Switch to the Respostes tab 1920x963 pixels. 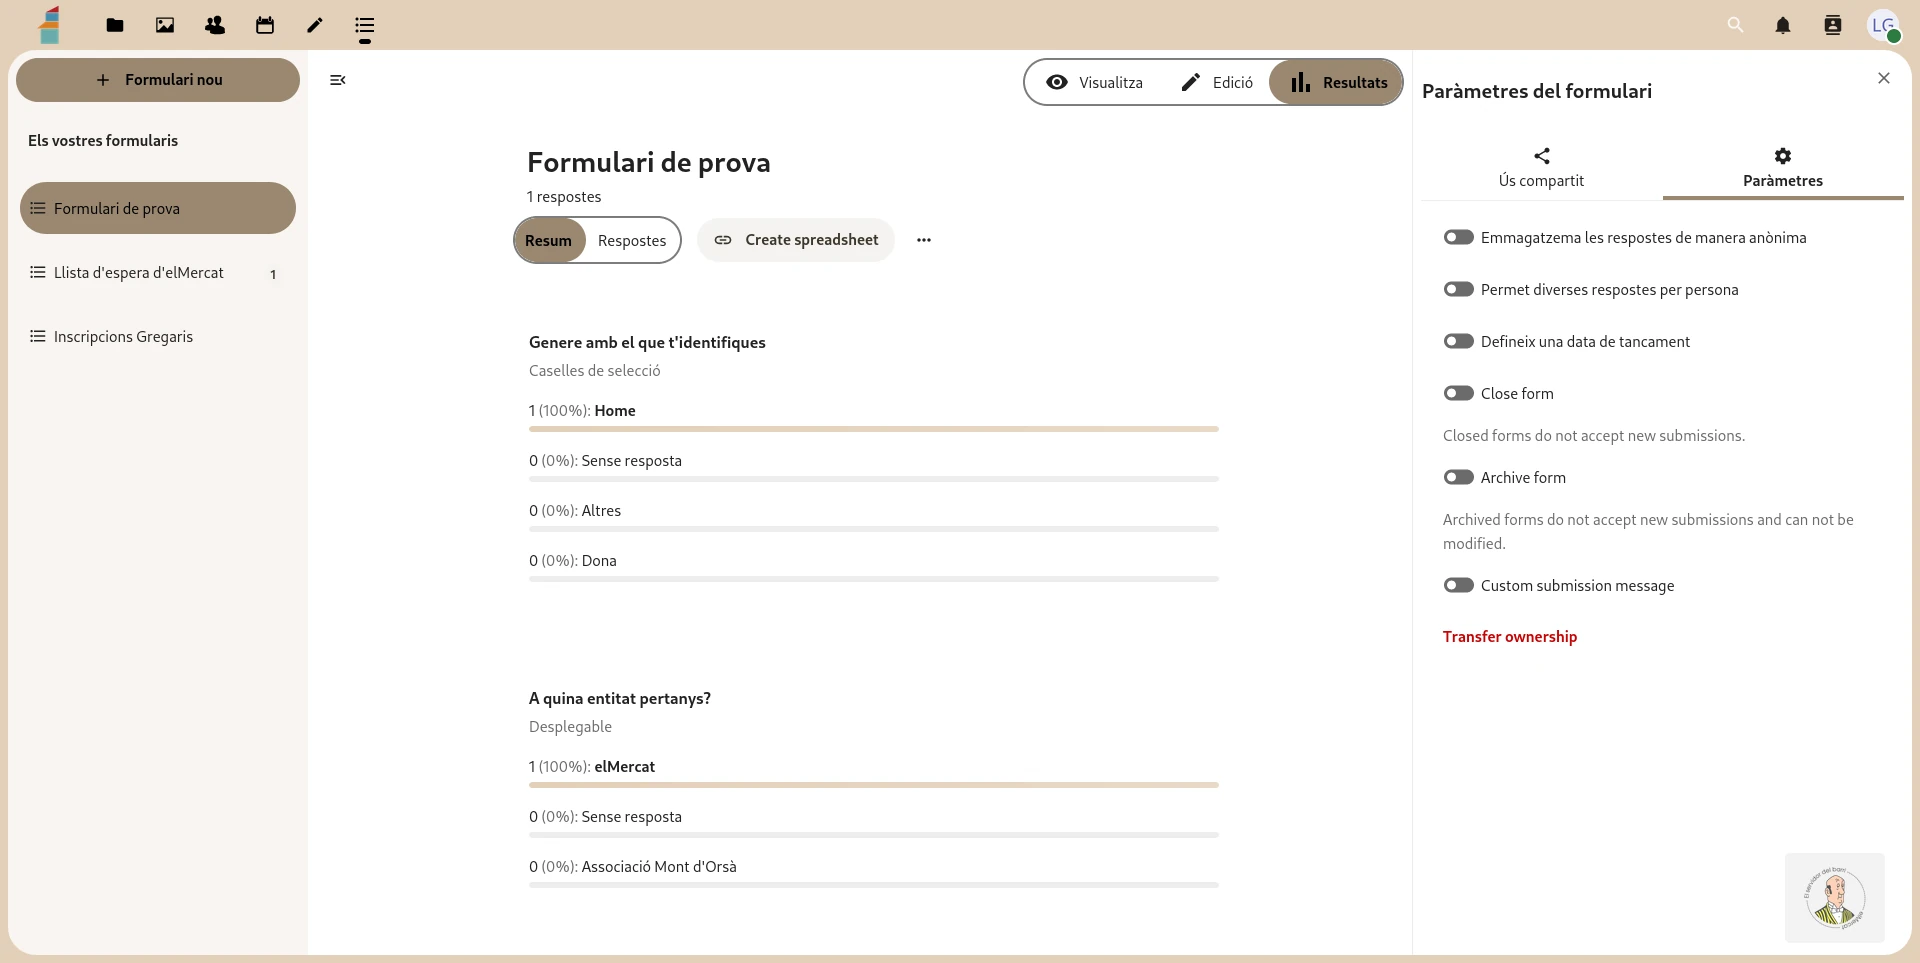click(632, 240)
